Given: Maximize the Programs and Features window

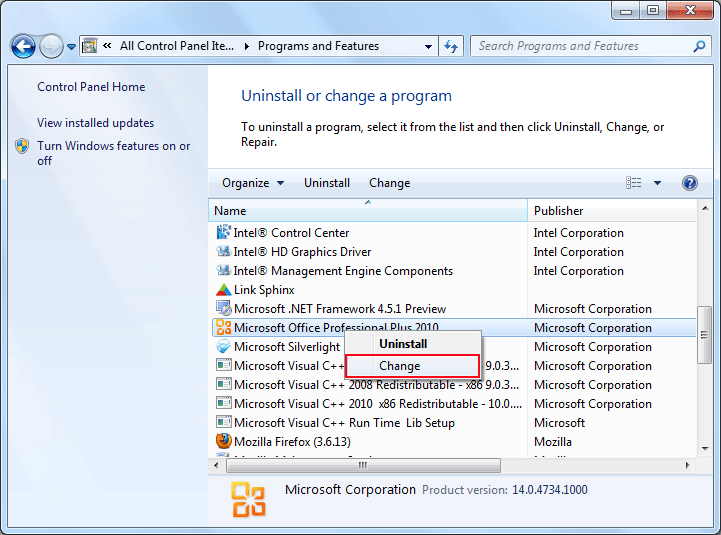Looking at the screenshot, I should coord(653,10).
